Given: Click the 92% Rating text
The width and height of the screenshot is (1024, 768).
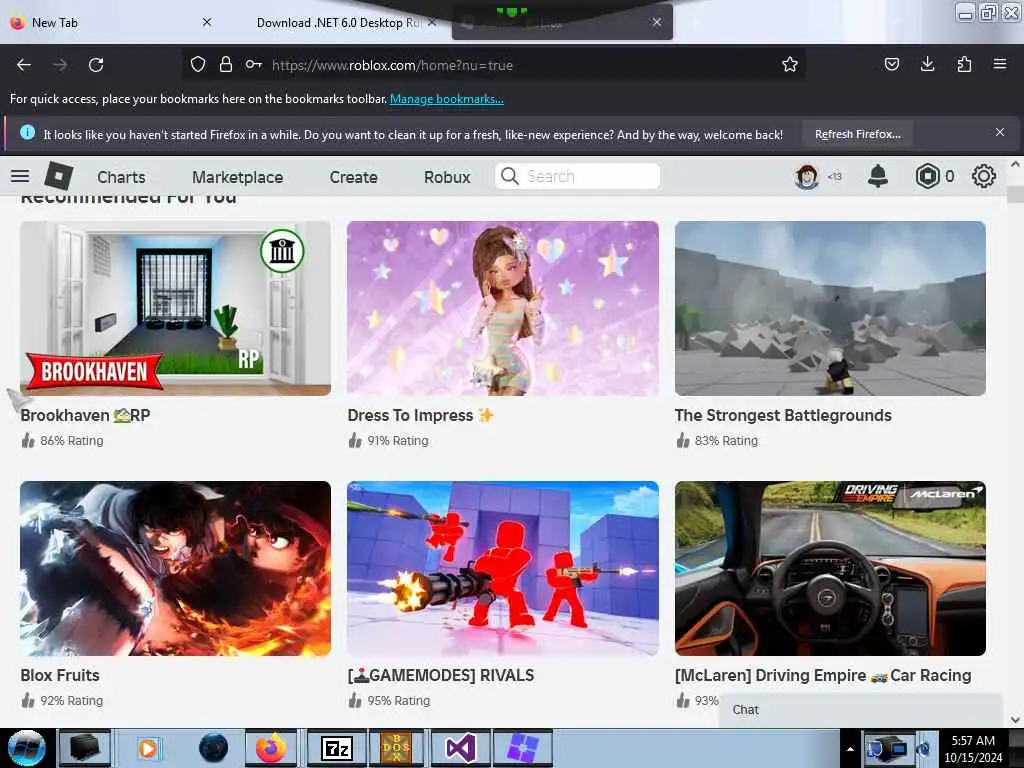Looking at the screenshot, I should (72, 701).
